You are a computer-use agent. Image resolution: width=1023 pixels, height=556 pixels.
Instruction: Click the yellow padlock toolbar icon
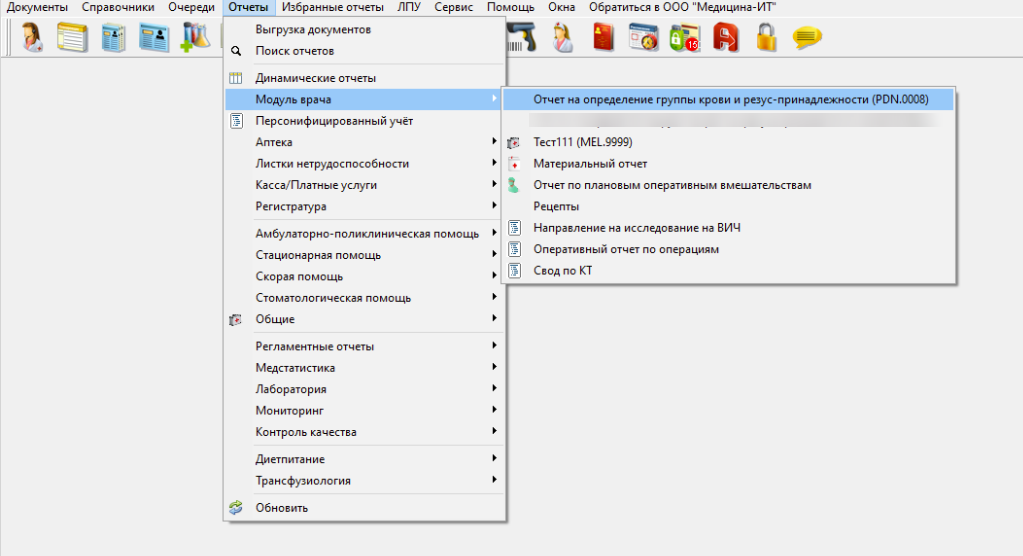[767, 37]
